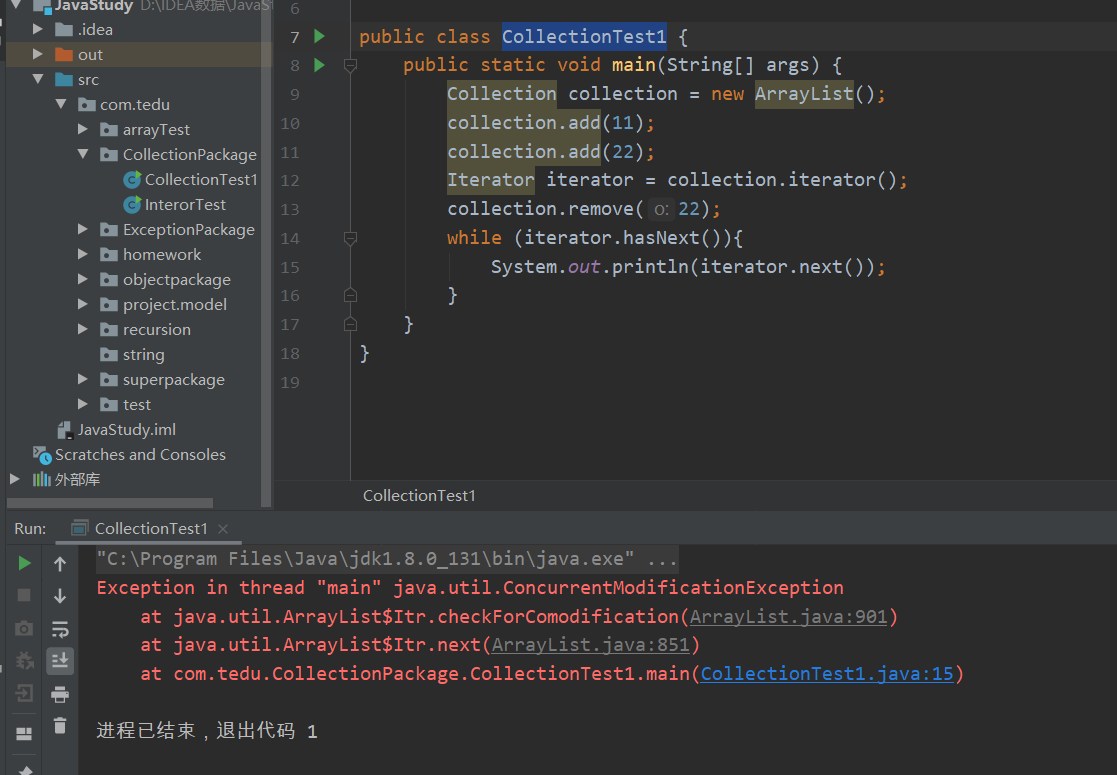Rerun CollectionTest1 with green play button

pos(24,563)
